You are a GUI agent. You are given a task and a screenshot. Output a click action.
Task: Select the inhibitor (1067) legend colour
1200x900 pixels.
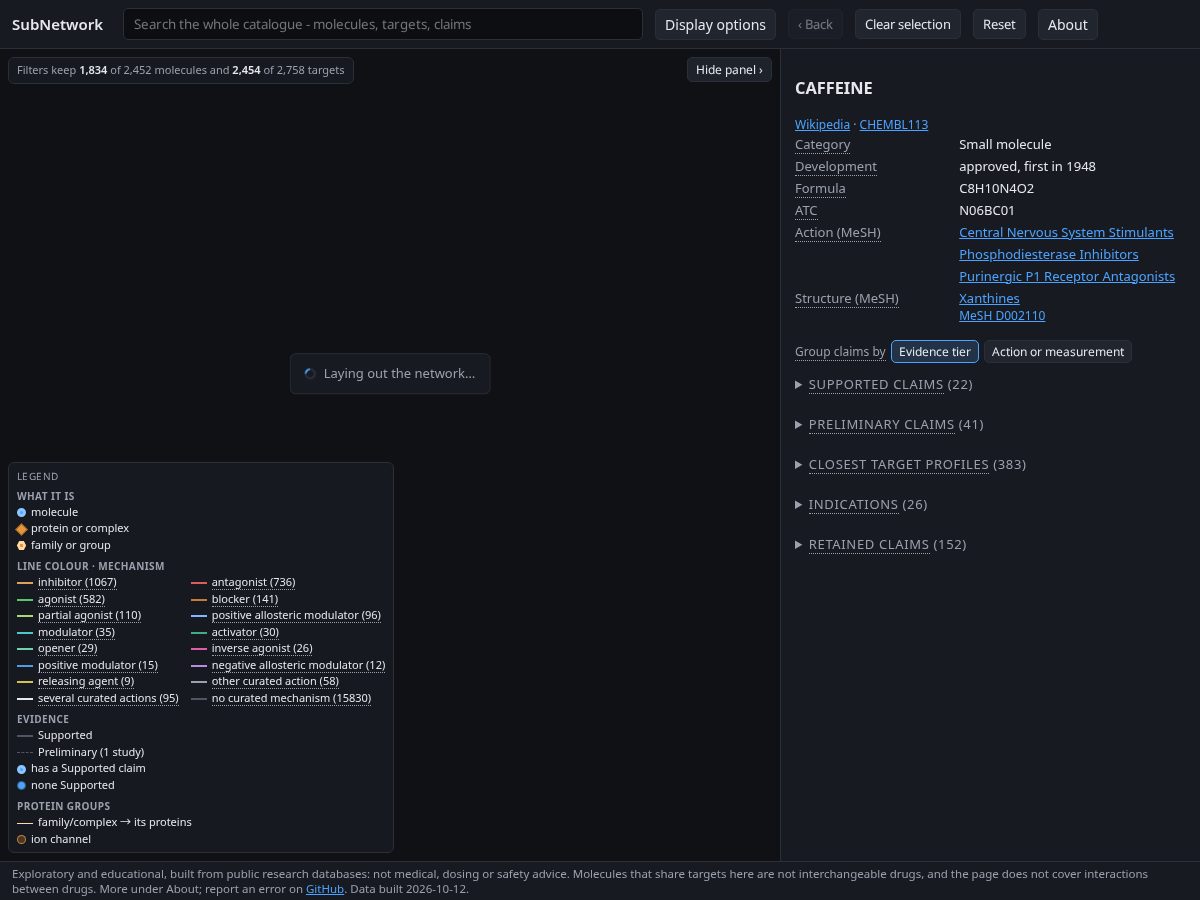tap(77, 583)
